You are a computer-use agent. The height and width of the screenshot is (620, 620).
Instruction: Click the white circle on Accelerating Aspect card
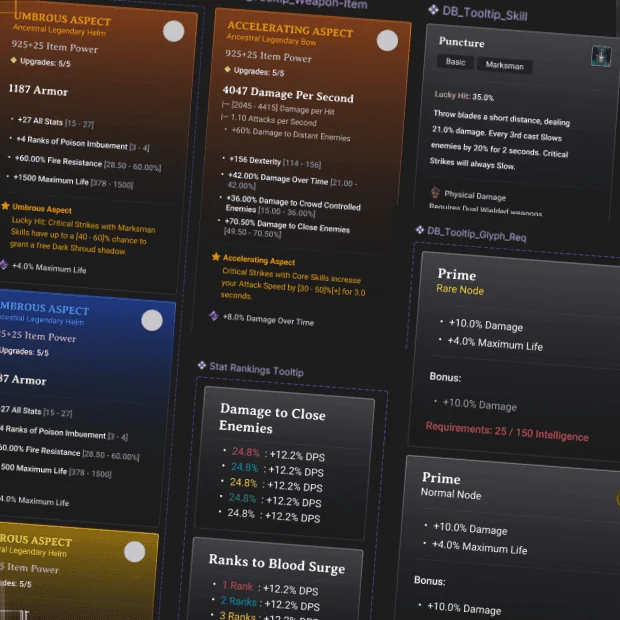tap(387, 40)
